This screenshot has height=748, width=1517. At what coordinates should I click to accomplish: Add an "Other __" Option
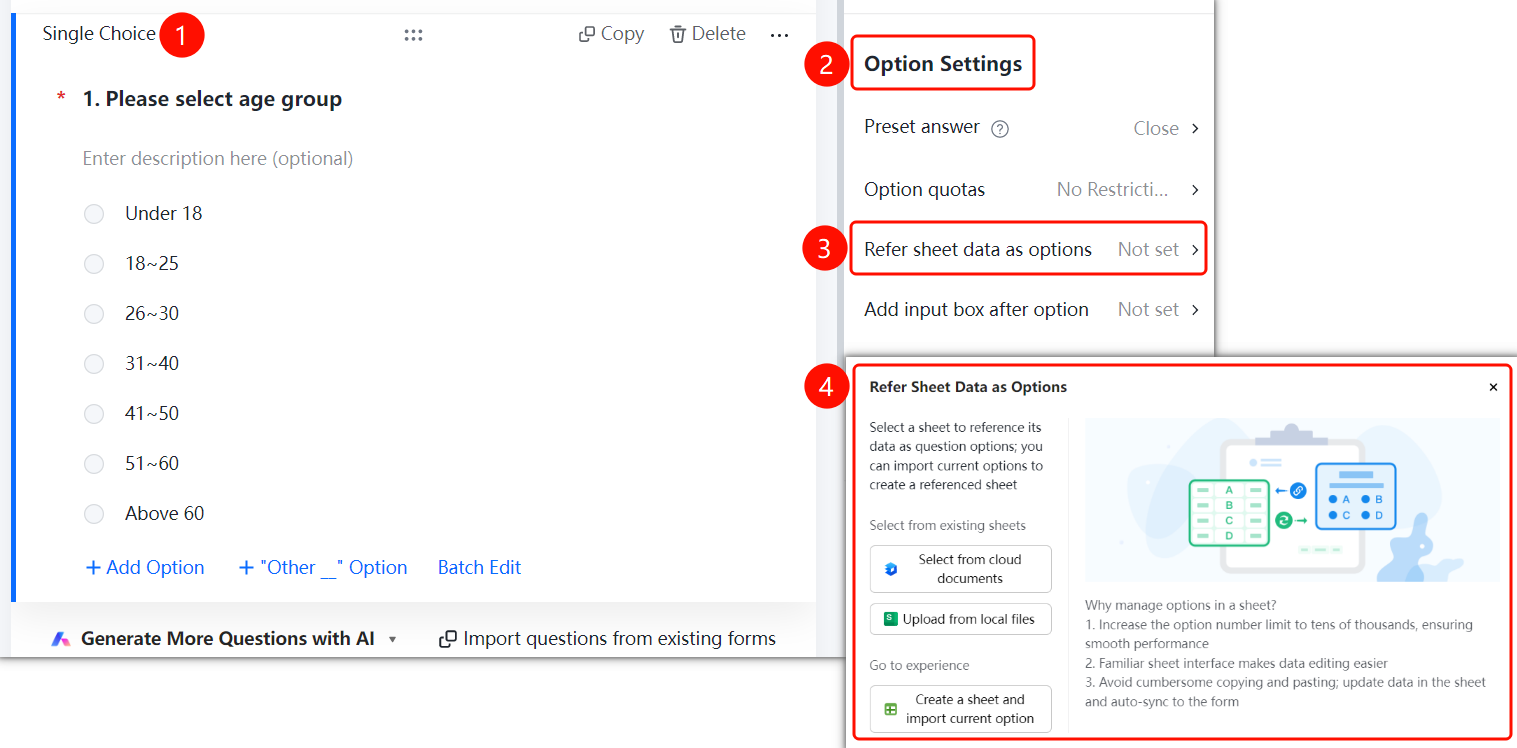tap(323, 568)
